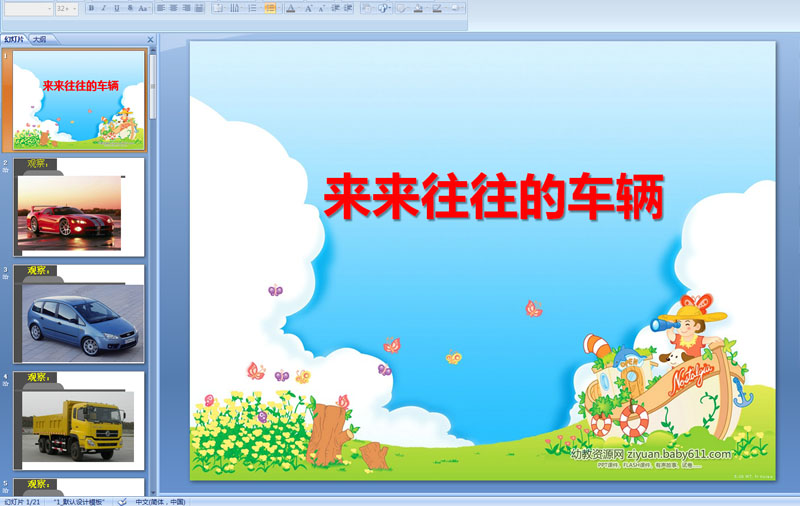Increase the font size
The width and height of the screenshot is (800, 506).
tap(309, 8)
